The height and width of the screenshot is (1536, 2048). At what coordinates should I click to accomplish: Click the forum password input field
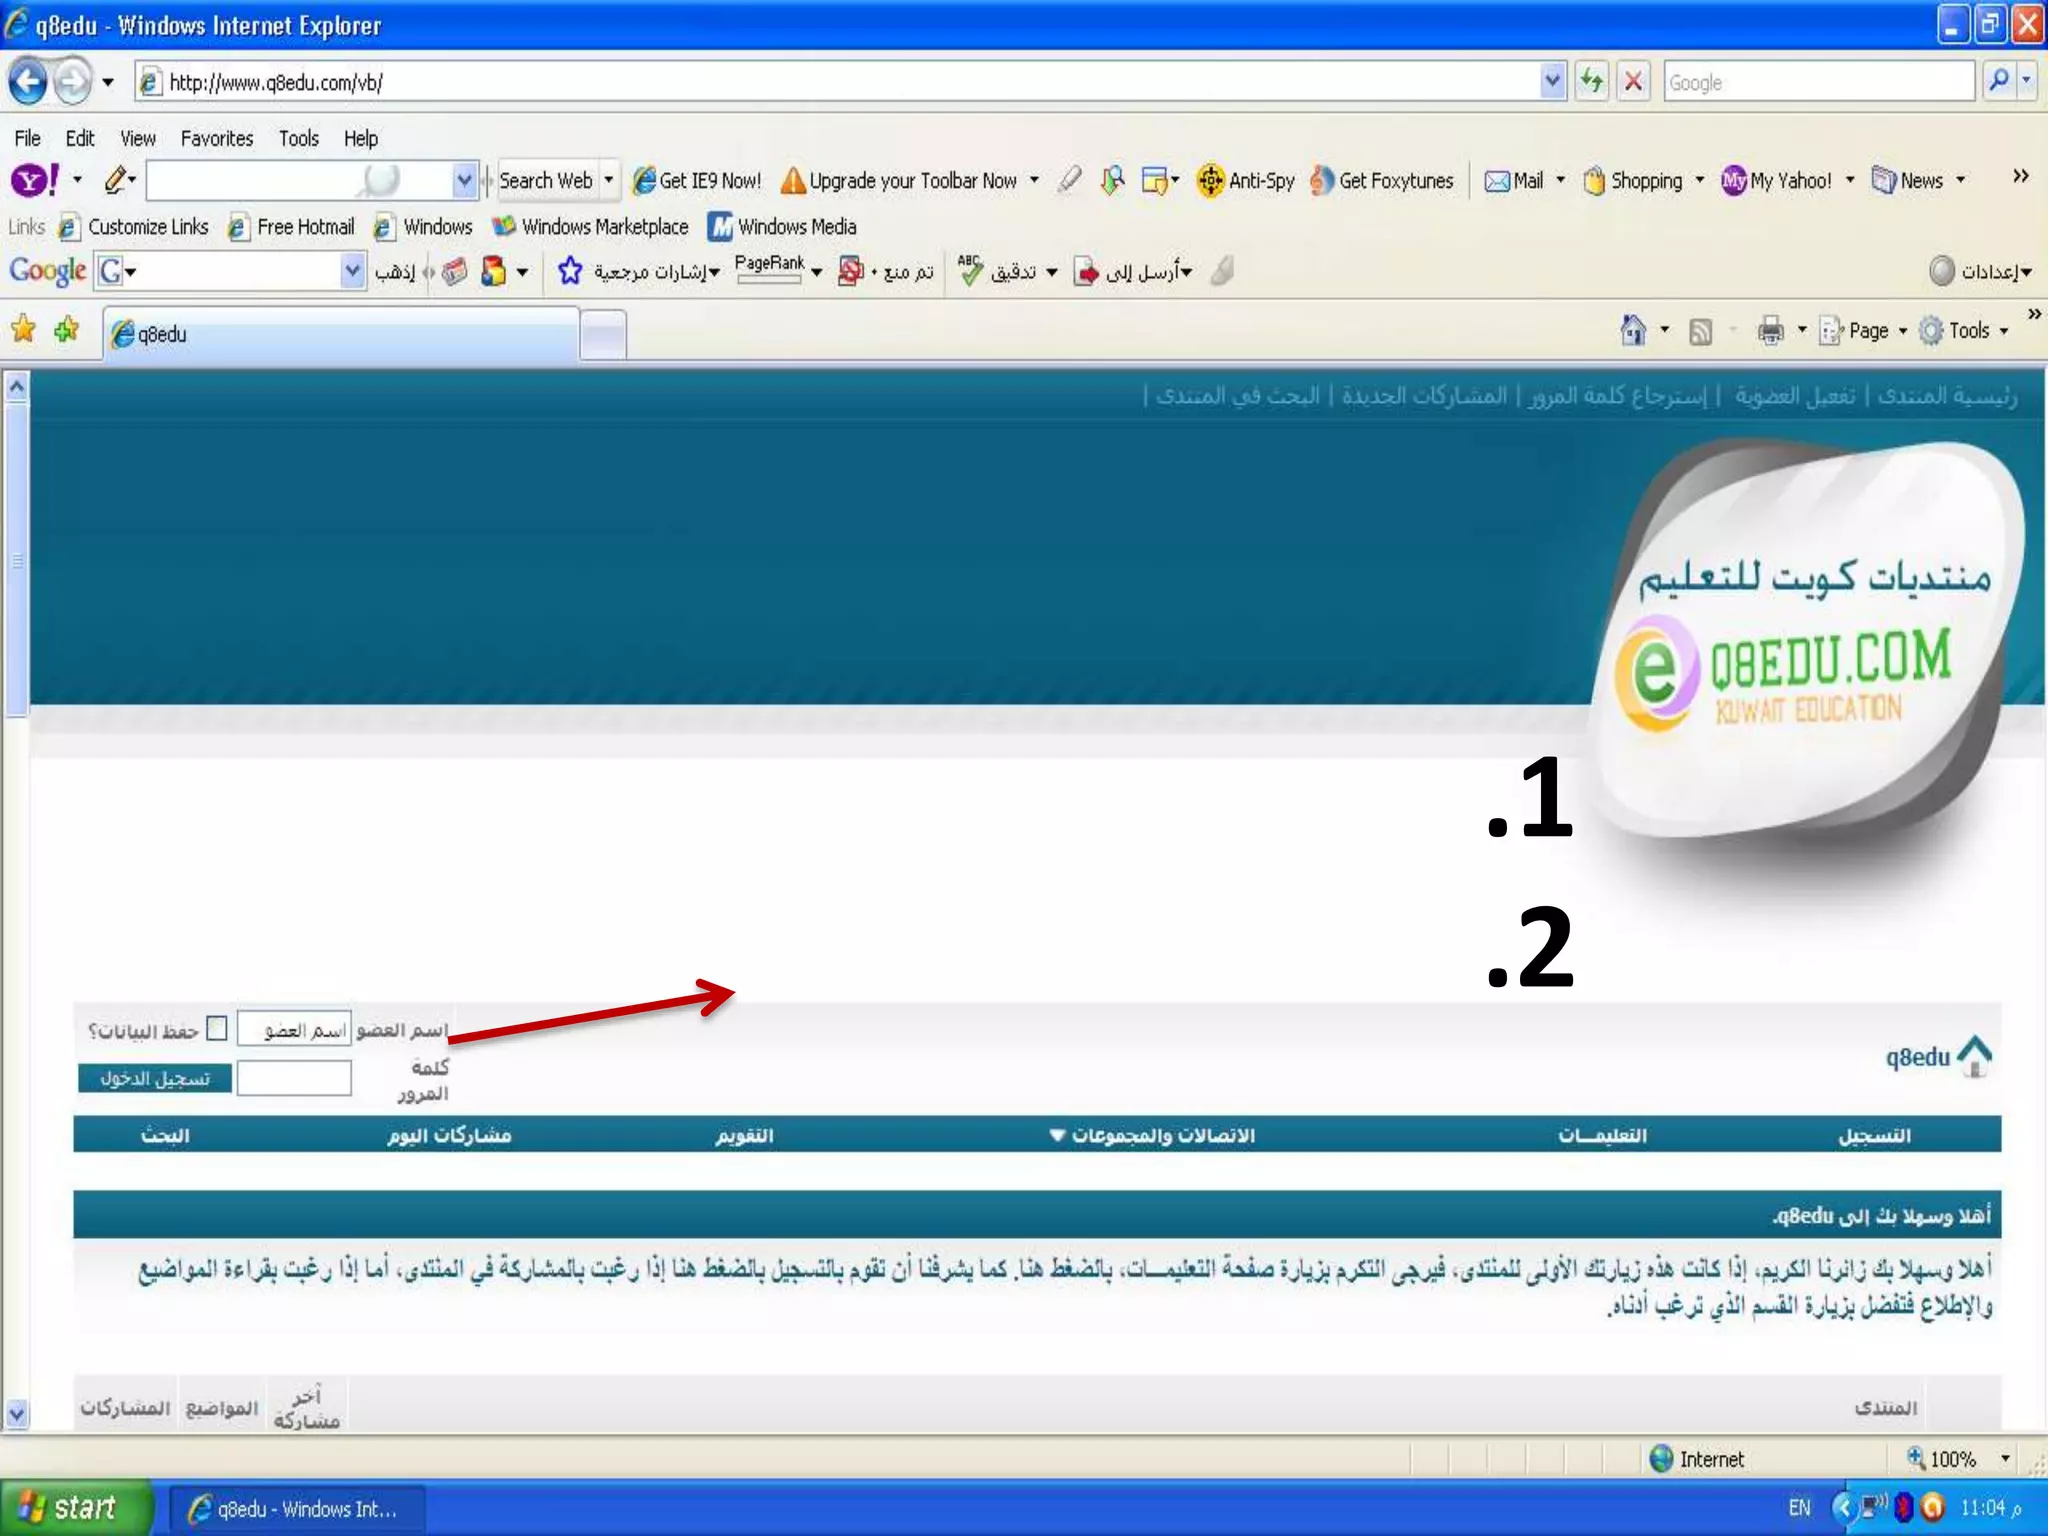pyautogui.click(x=294, y=1078)
